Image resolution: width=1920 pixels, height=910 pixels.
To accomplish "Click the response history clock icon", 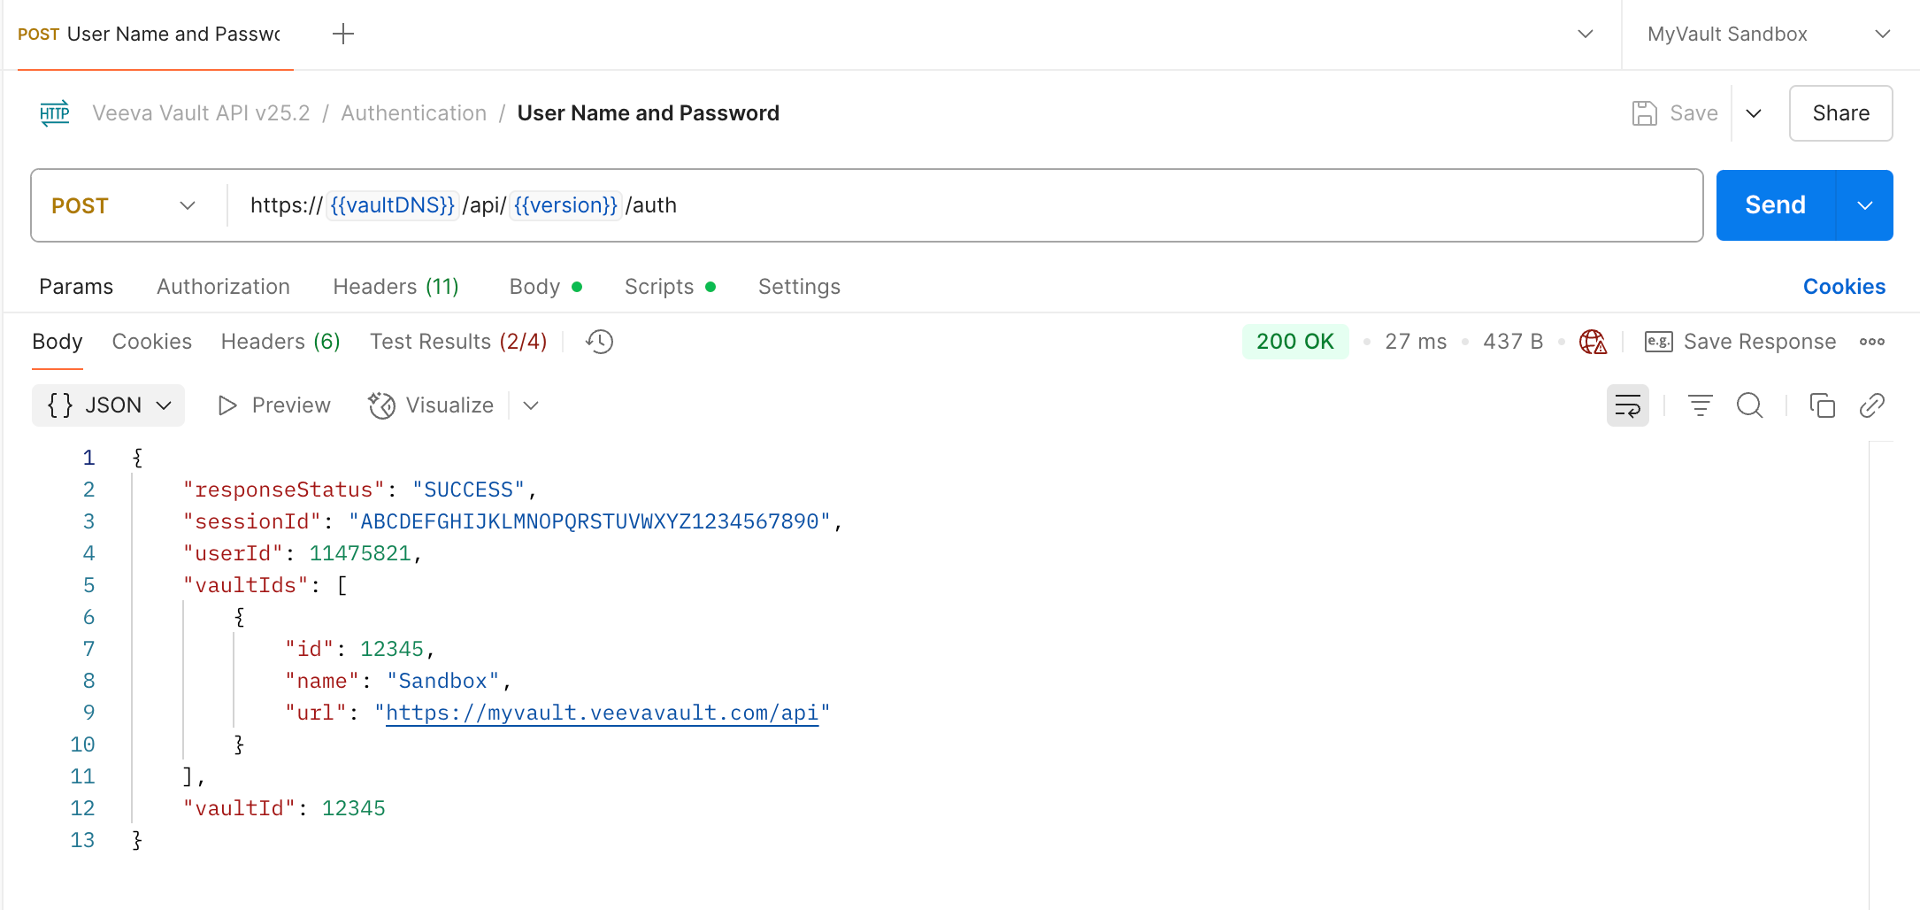I will [x=599, y=342].
